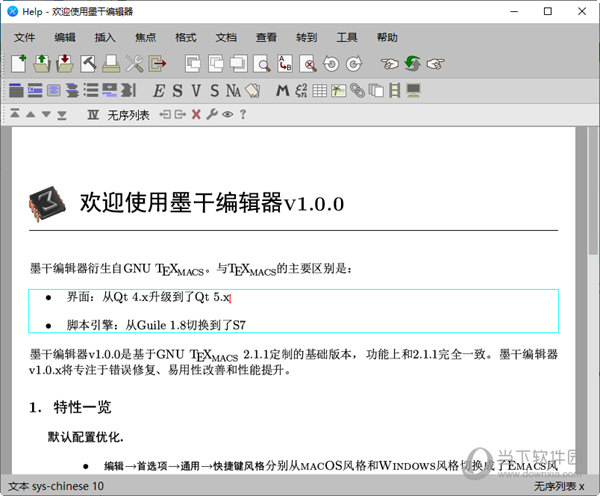
Task: Click the itemize list icon in the second toolbar
Action: tap(91, 90)
